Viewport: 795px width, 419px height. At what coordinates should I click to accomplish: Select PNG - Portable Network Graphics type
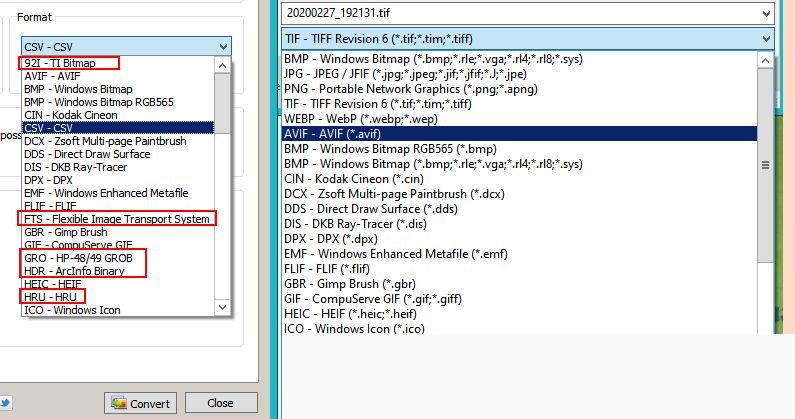tap(519, 89)
